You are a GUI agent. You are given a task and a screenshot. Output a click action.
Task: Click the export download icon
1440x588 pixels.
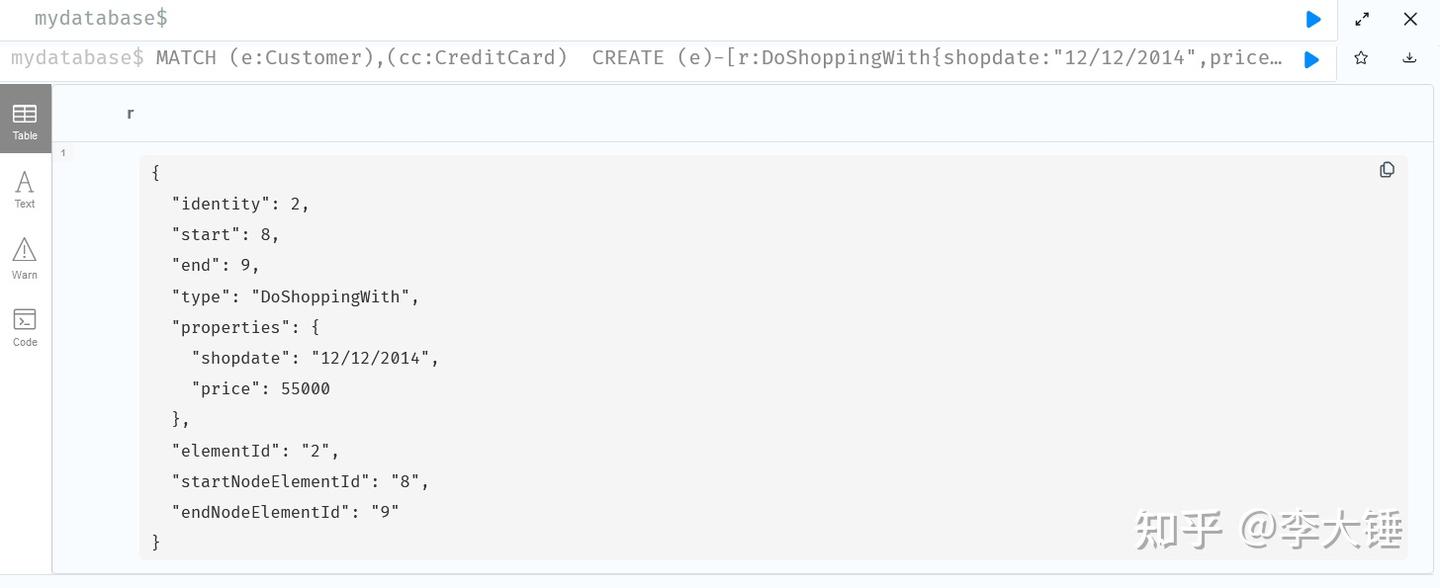click(x=1409, y=58)
